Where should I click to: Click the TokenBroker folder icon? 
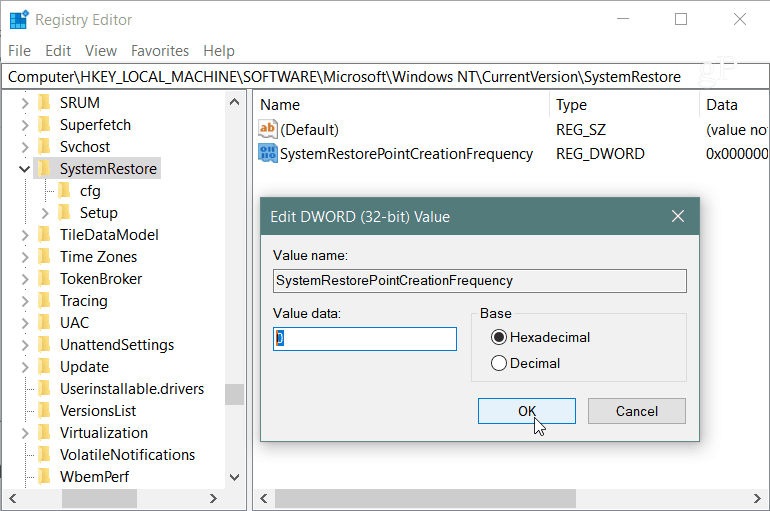(x=44, y=279)
